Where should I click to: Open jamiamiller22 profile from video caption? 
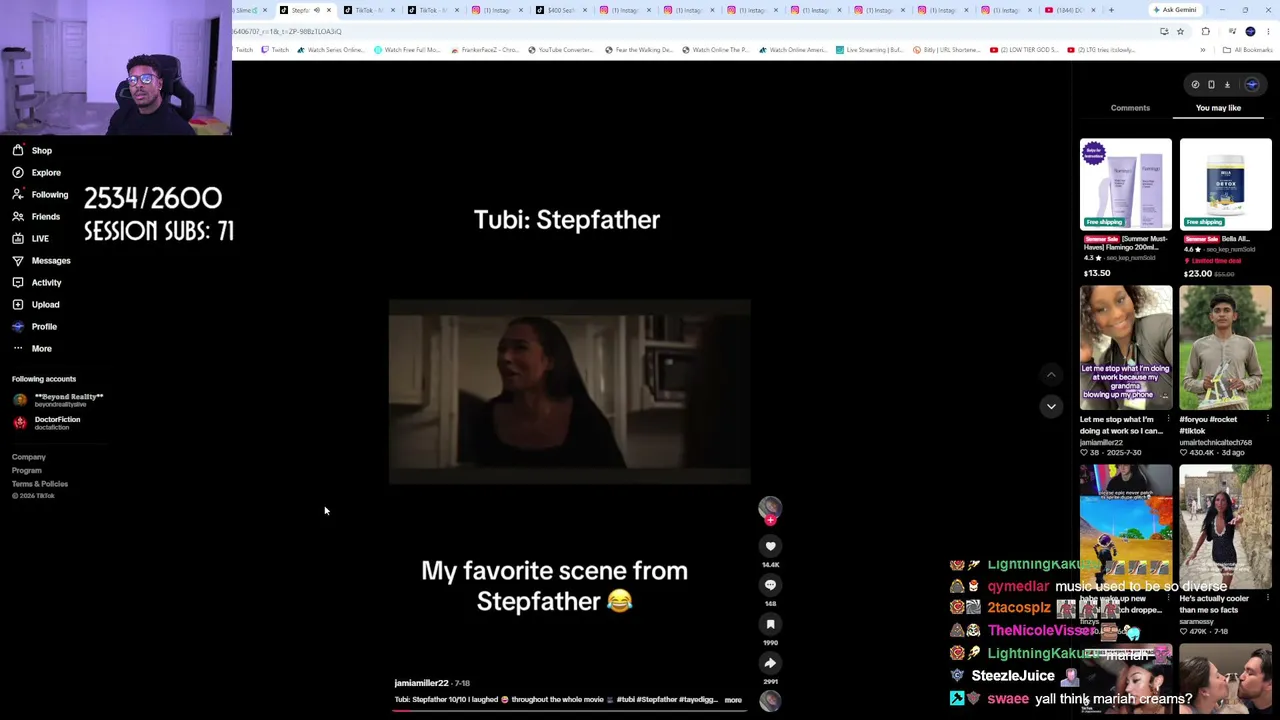tap(421, 683)
